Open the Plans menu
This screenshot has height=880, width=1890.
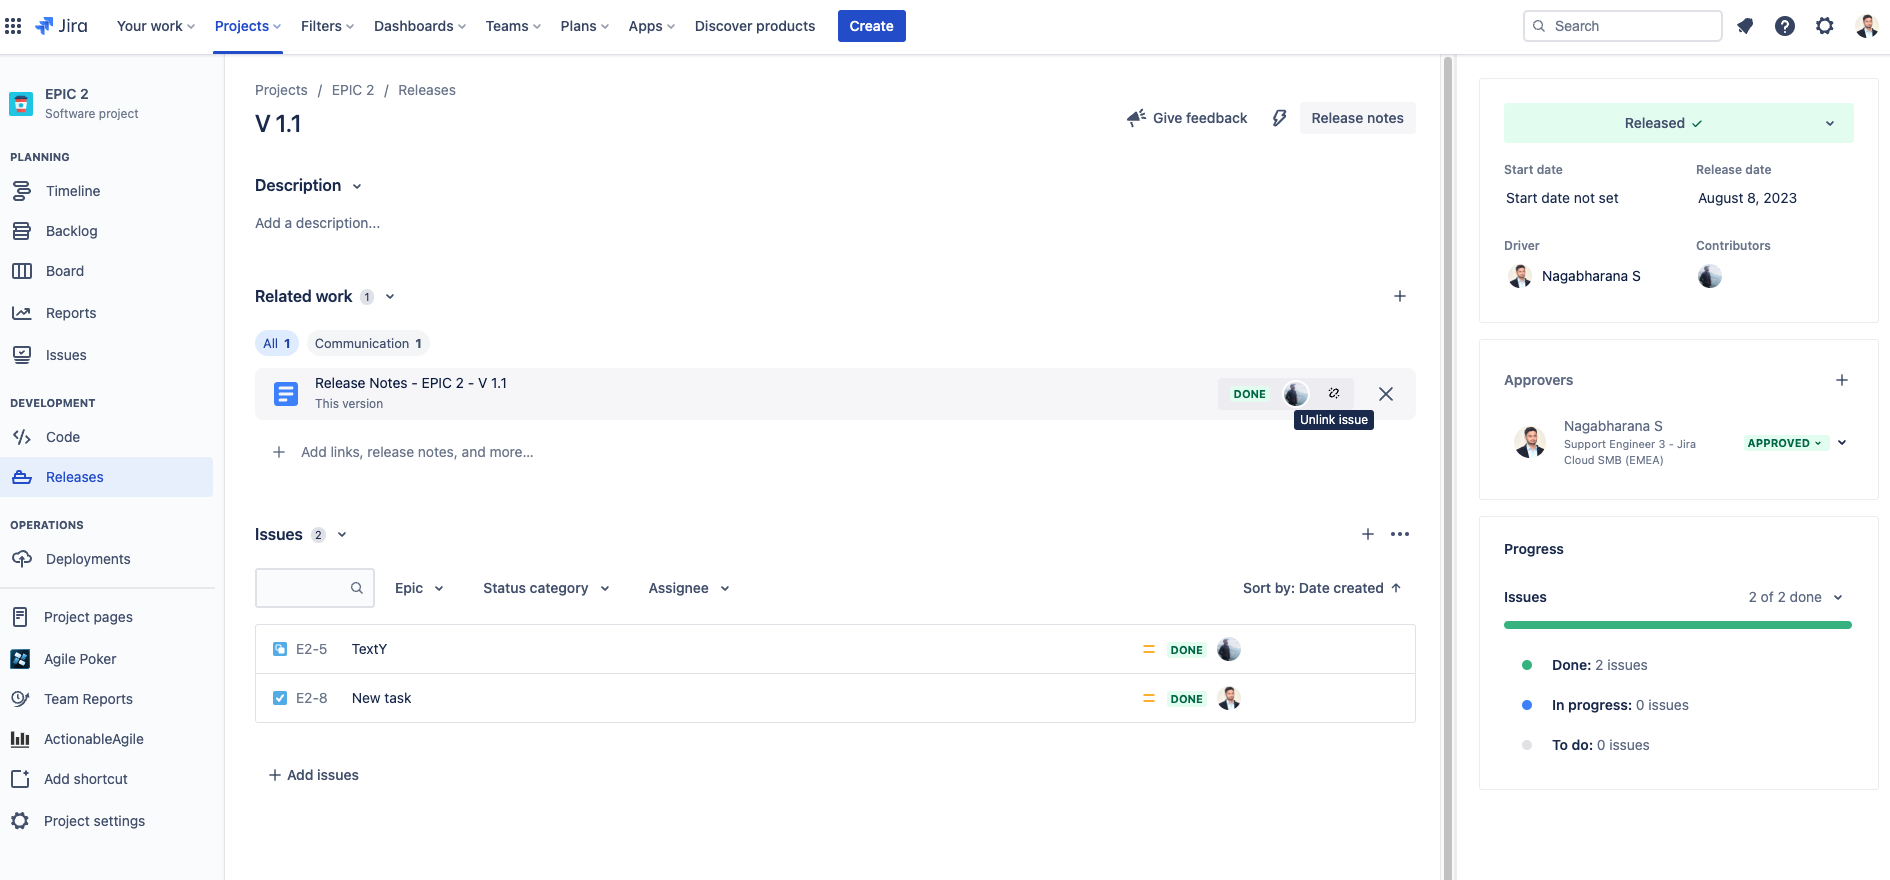coord(585,26)
